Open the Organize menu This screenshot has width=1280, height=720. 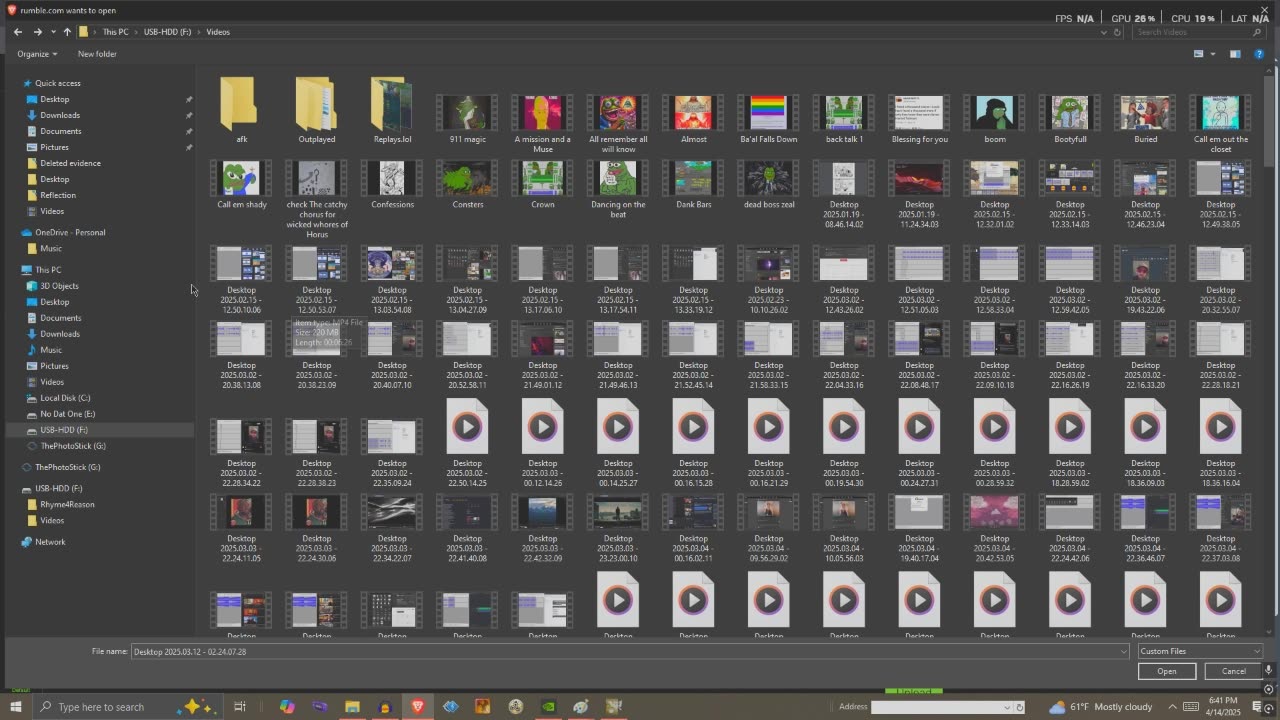pyautogui.click(x=36, y=54)
